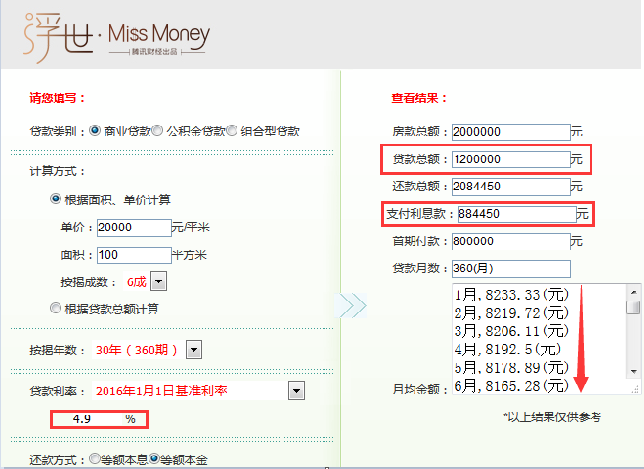Click the 单价 unit price field
The height and width of the screenshot is (469, 644).
coord(134,227)
